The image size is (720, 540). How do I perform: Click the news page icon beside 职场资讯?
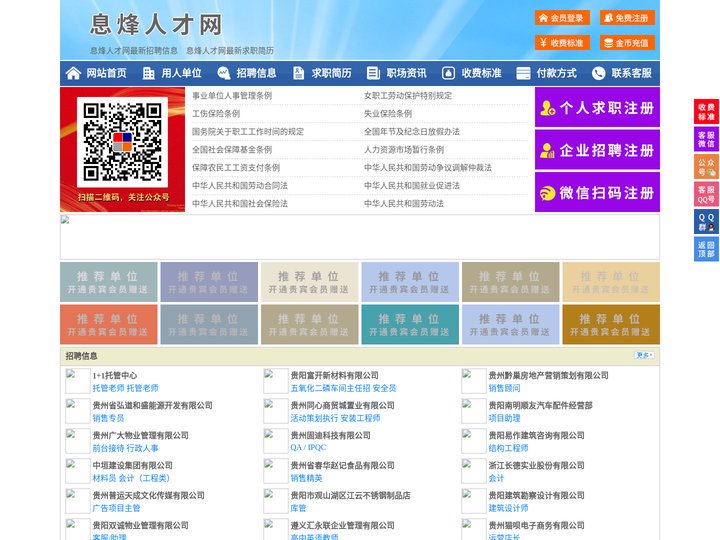tap(373, 73)
